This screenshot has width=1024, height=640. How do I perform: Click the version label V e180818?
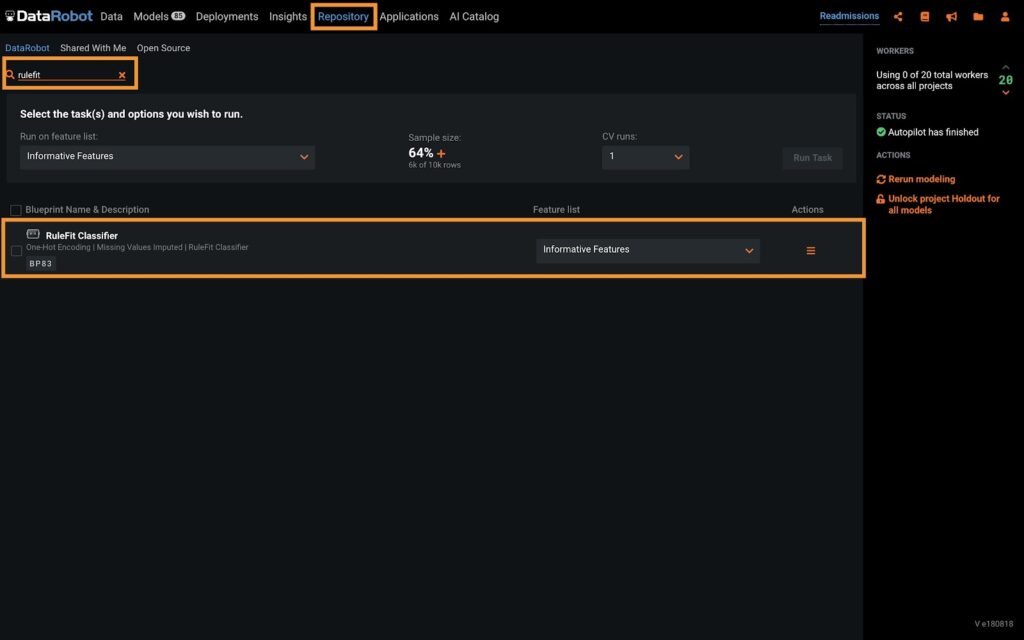point(993,624)
